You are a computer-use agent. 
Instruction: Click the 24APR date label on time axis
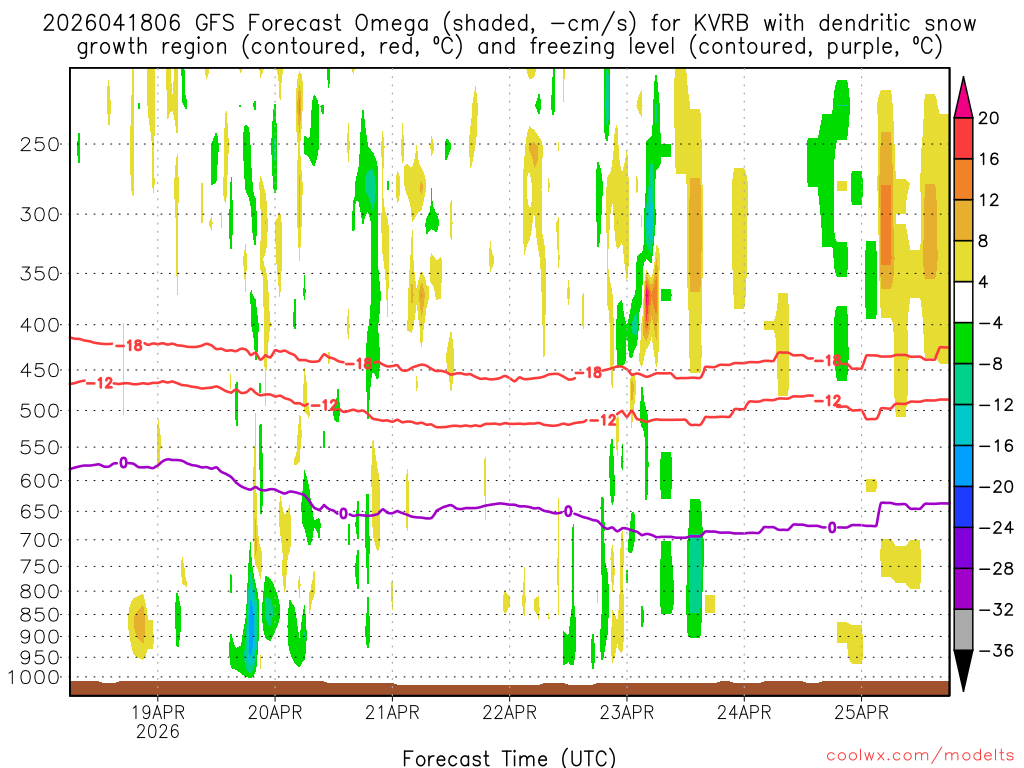(x=744, y=712)
